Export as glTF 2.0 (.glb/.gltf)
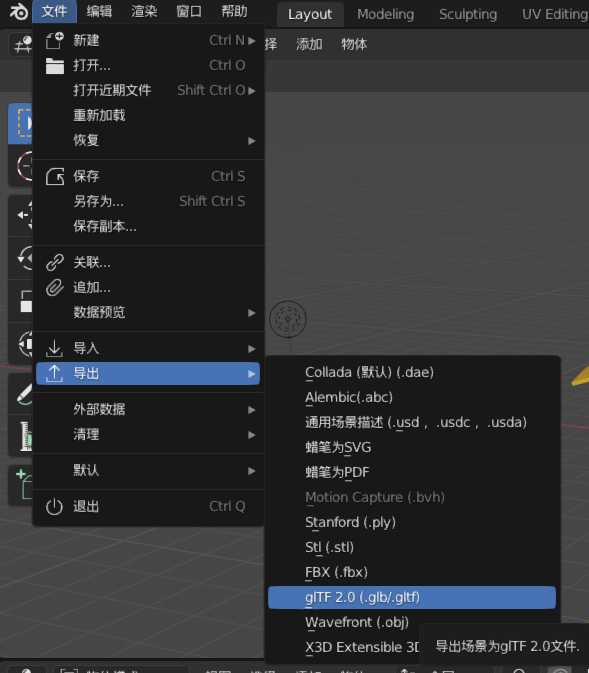This screenshot has width=589, height=673. (412, 597)
